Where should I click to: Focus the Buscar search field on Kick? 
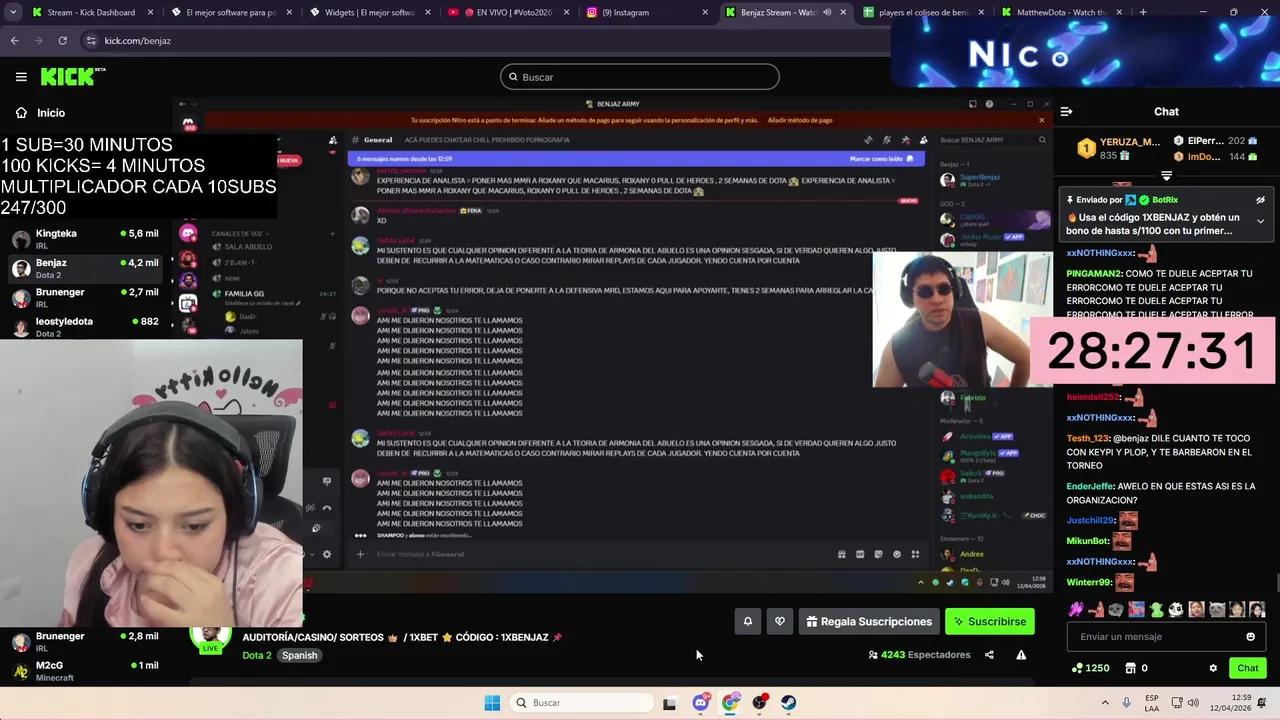point(640,77)
